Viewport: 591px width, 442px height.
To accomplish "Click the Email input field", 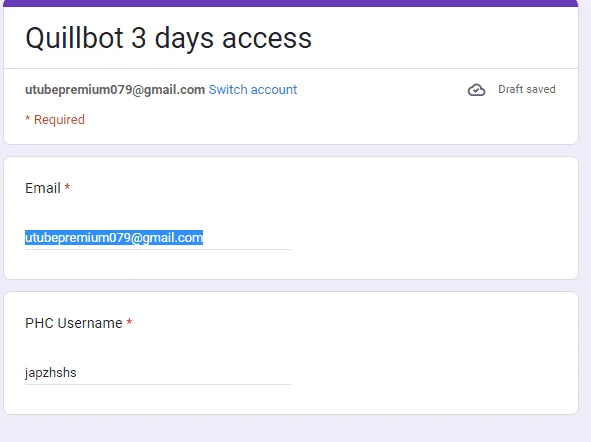I will [x=158, y=238].
